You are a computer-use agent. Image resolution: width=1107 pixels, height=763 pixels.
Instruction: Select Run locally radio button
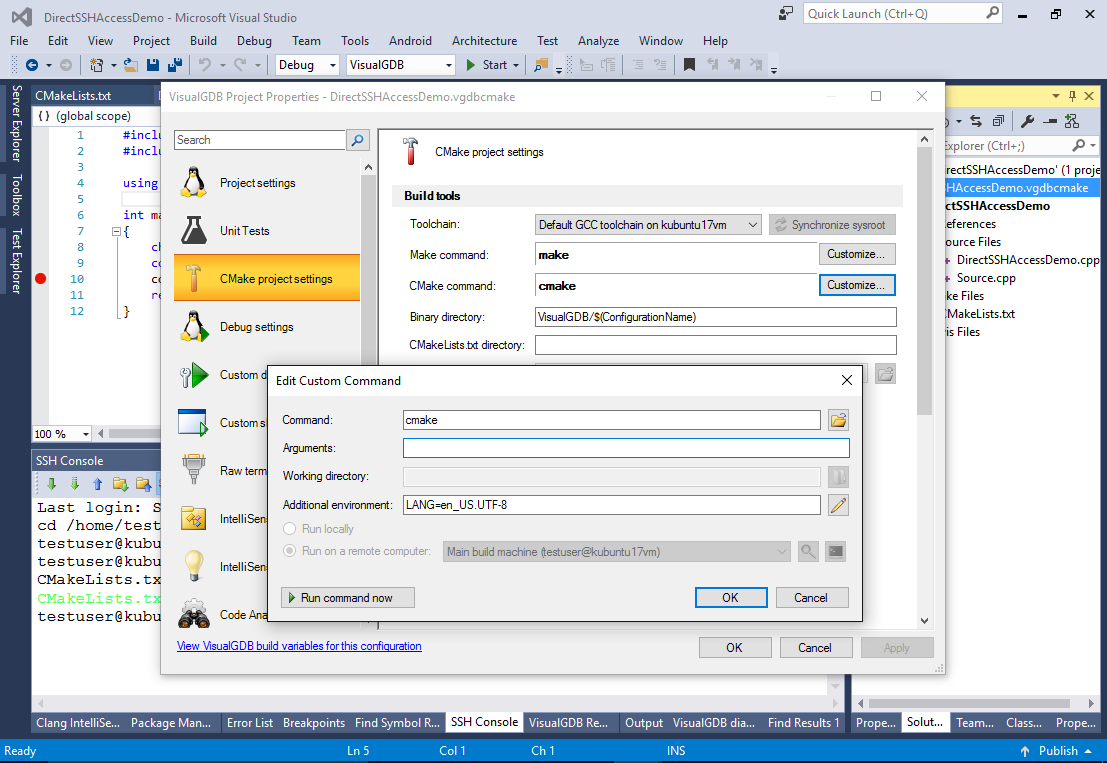pyautogui.click(x=289, y=529)
